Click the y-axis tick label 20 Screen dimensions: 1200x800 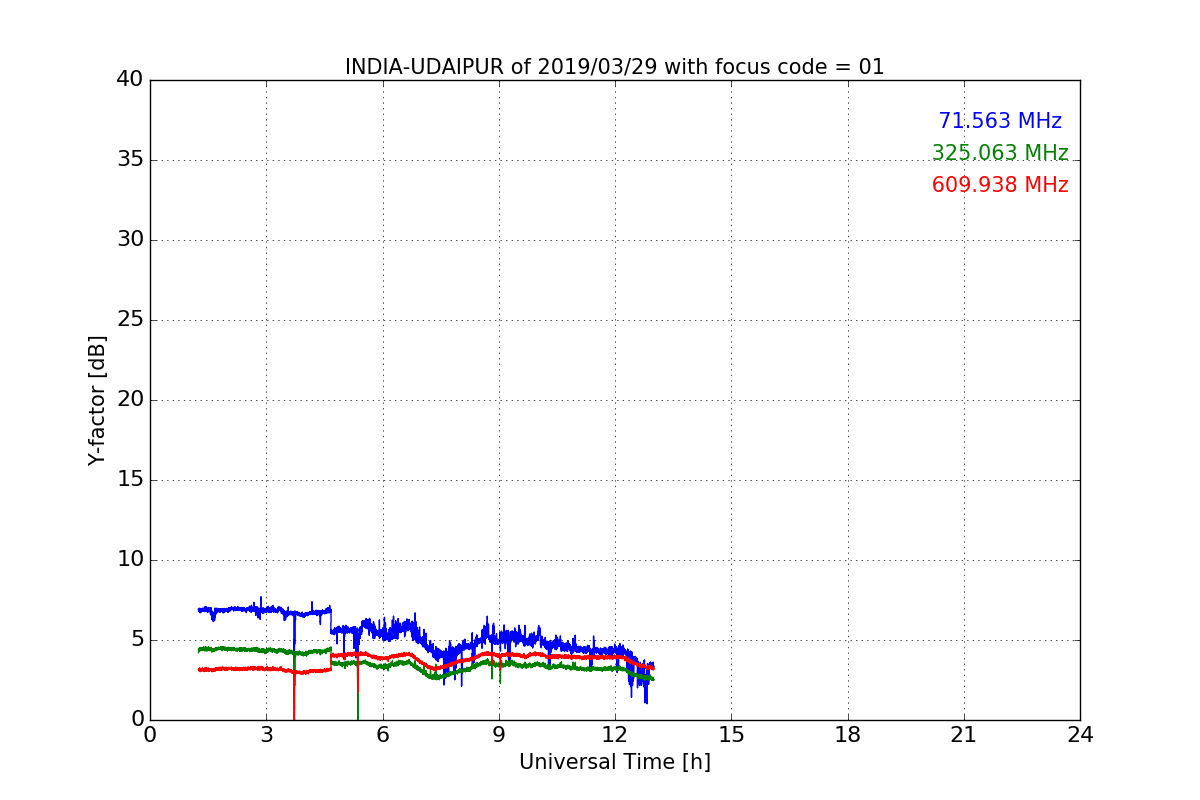130,400
